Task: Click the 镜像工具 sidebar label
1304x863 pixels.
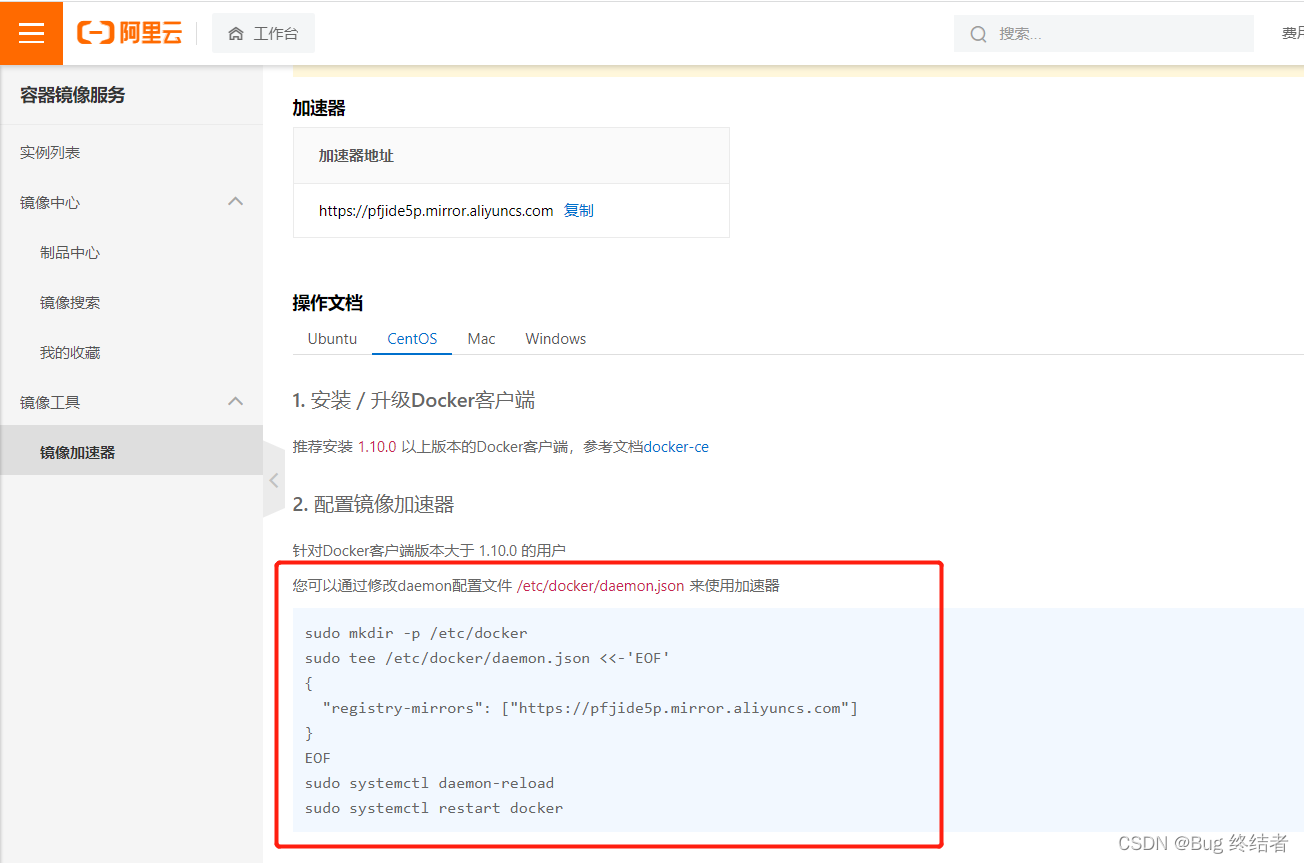Action: [x=50, y=403]
